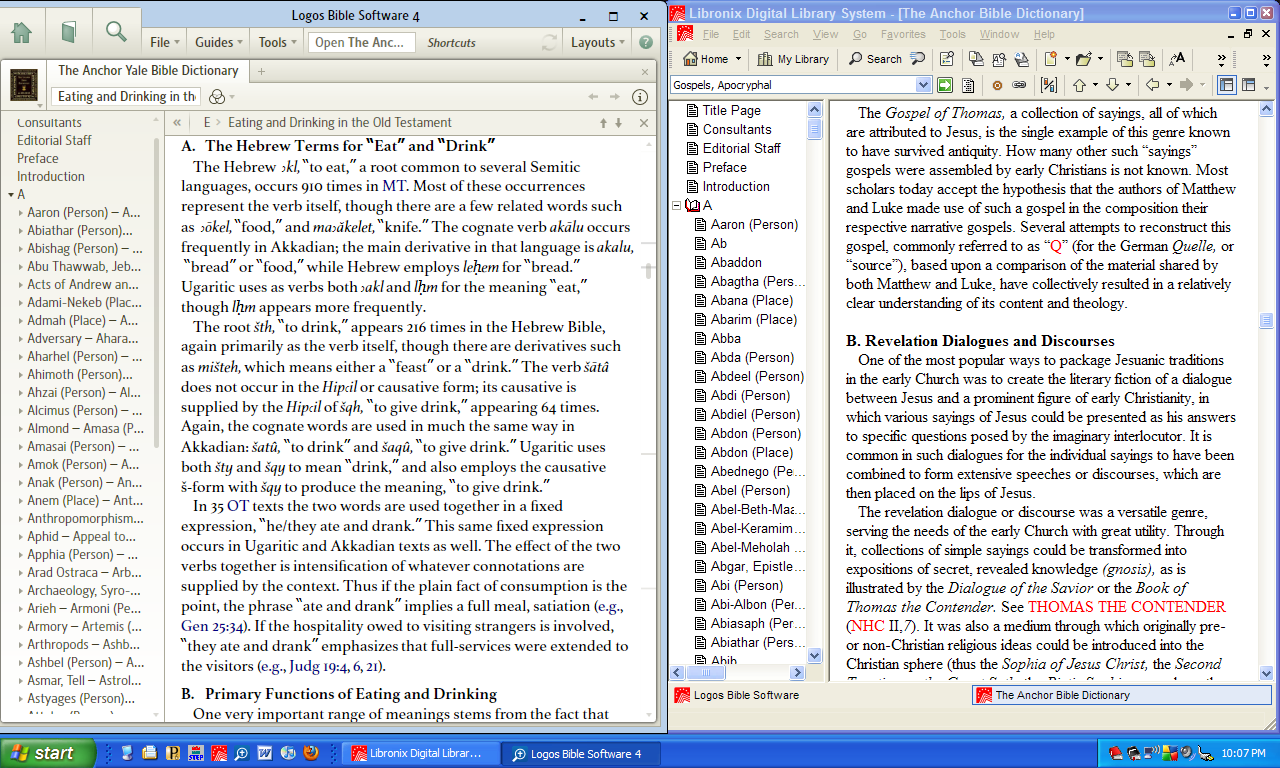Toggle the Libronix linked-resources chain icon

pyautogui.click(x=1019, y=85)
